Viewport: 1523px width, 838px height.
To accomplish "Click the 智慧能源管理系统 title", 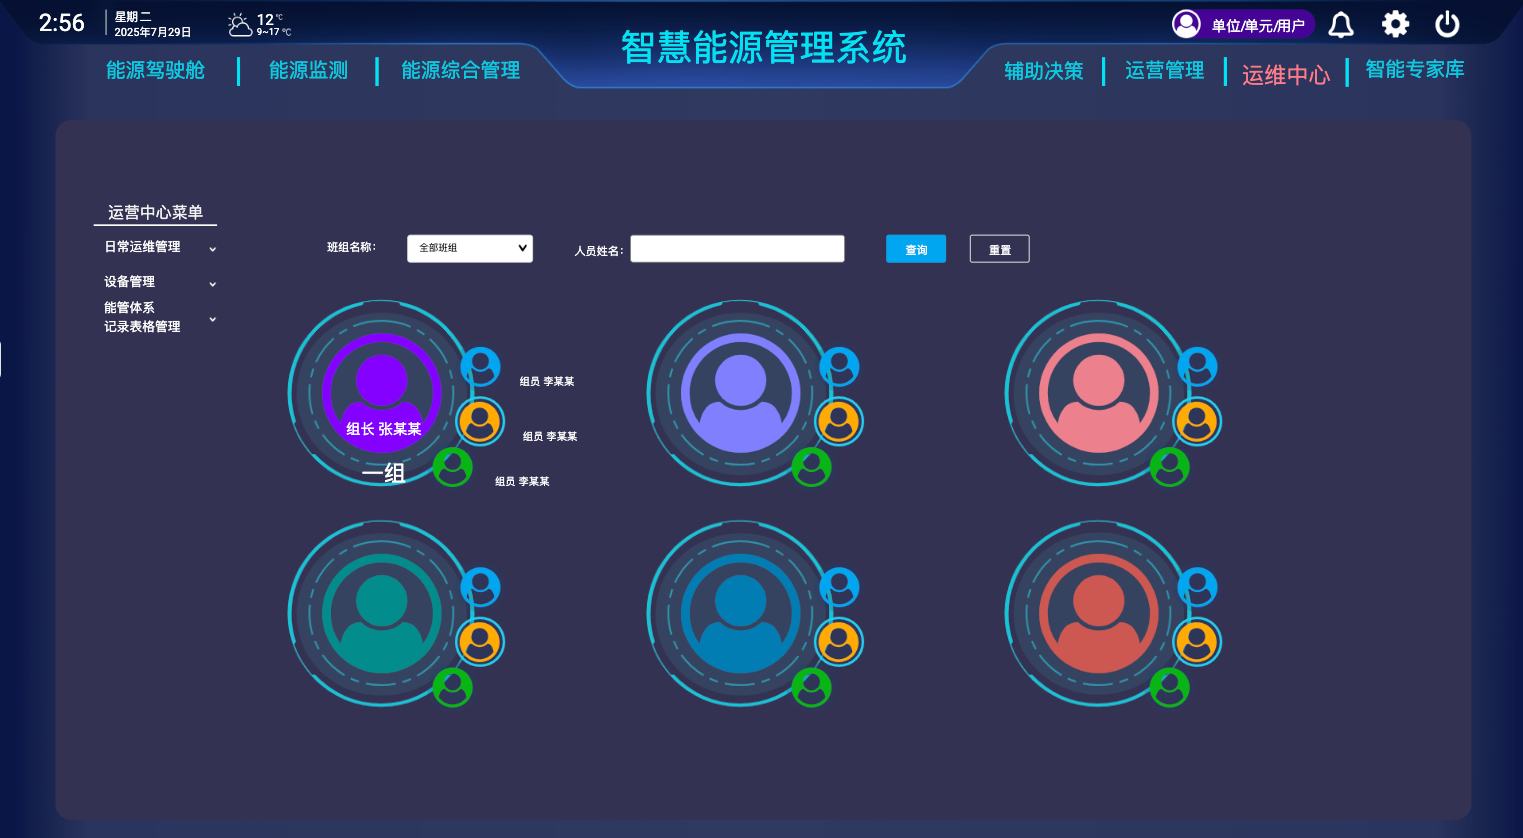I will (763, 47).
